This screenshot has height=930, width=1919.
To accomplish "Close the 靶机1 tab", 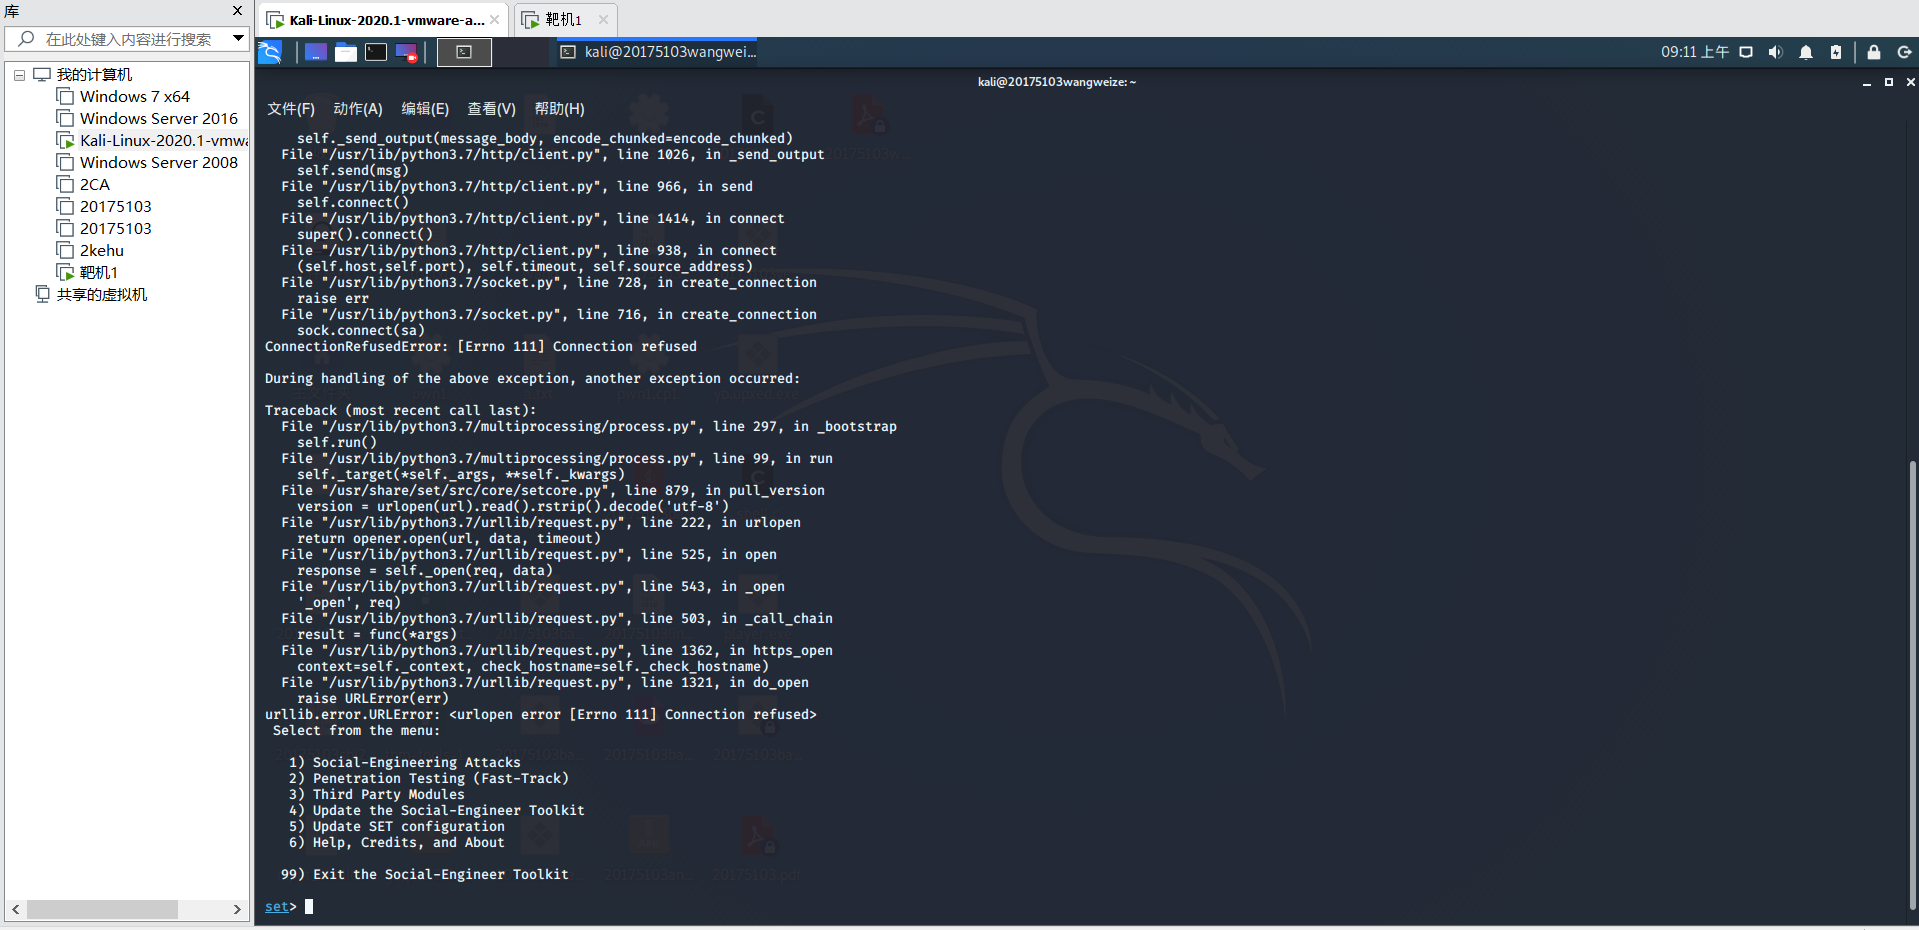I will 603,20.
